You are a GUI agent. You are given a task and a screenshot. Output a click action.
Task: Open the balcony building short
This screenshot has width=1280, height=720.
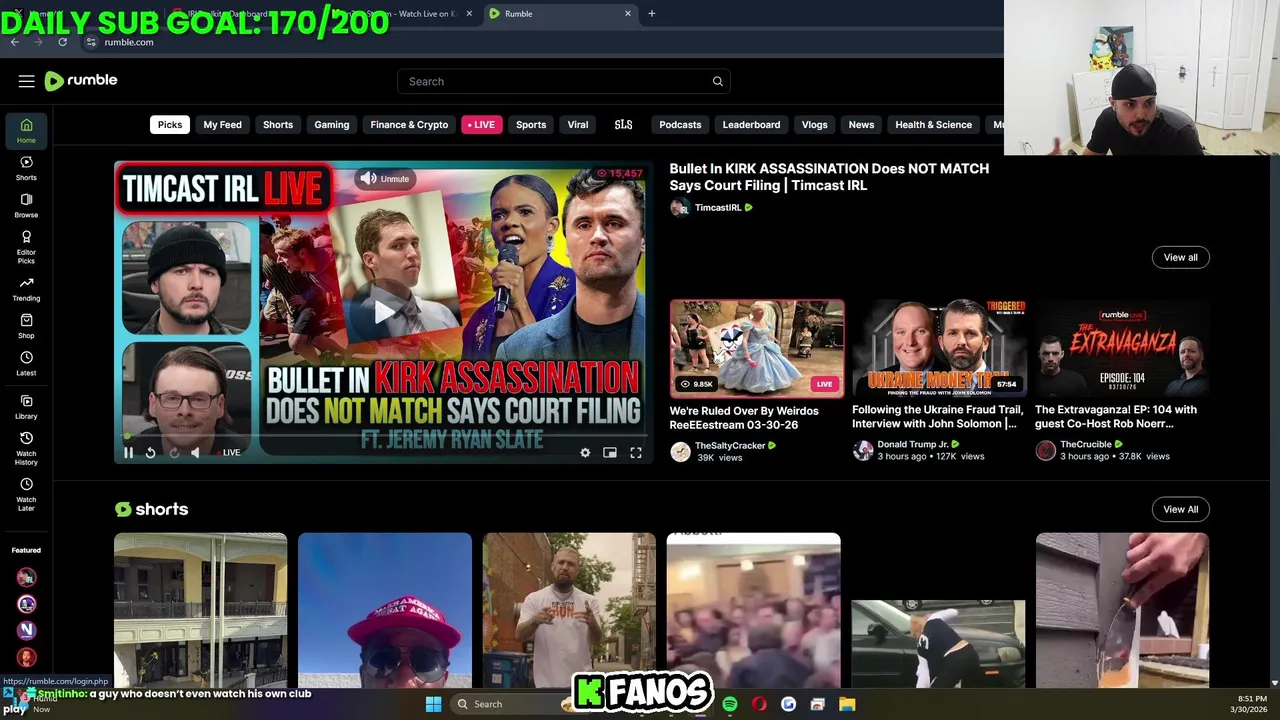(200, 610)
